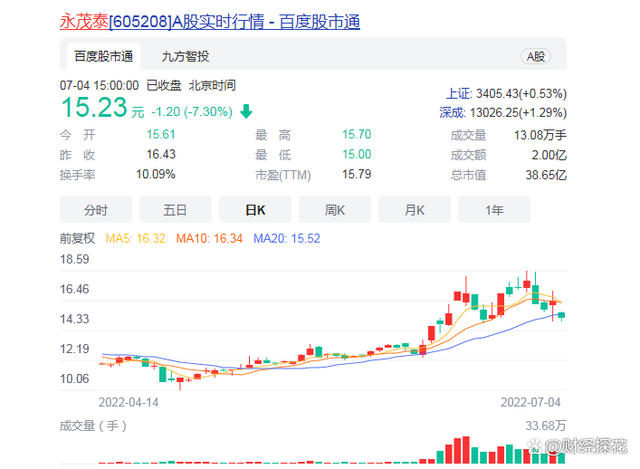Image resolution: width=640 pixels, height=469 pixels.
Task: Click the 最低 value 15.00
Action: (357, 154)
